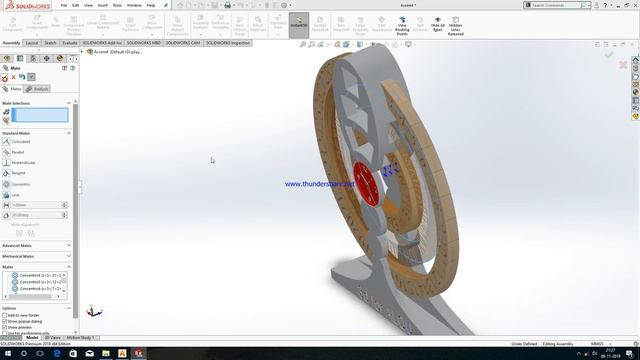The image size is (640, 360).
Task: Expand the Accem4 tree node arrow
Action: (82, 52)
